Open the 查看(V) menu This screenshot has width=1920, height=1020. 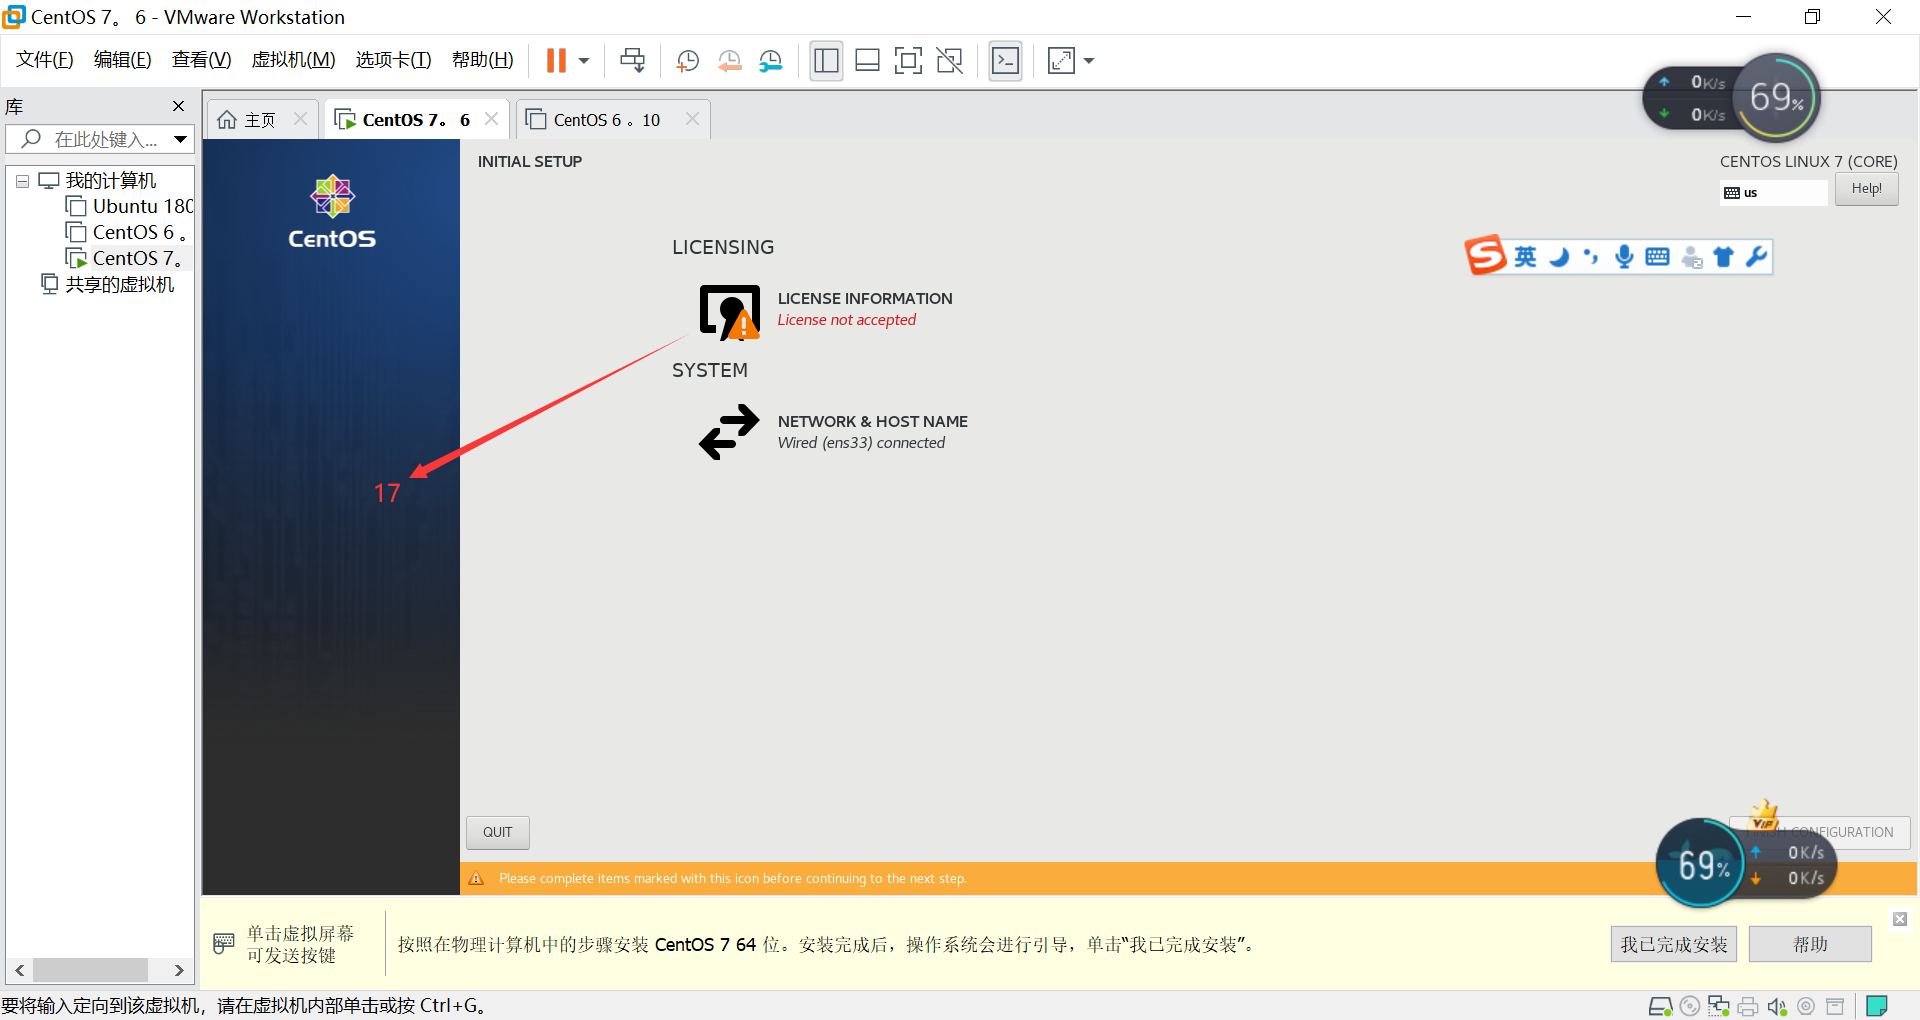pos(202,60)
